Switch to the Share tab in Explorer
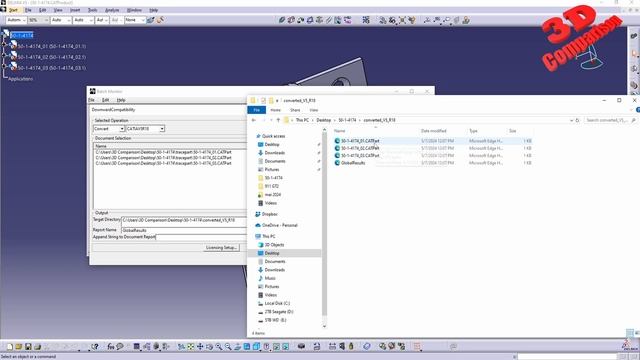 tap(295, 110)
